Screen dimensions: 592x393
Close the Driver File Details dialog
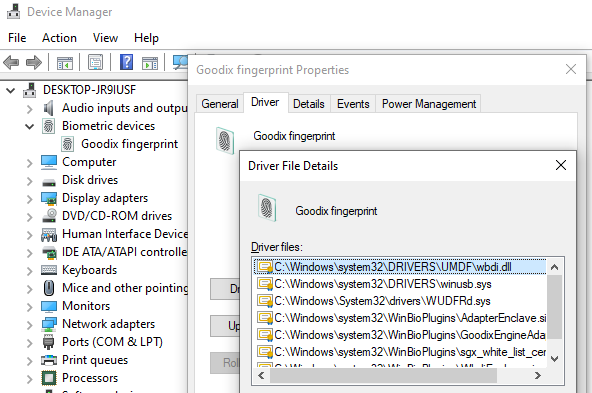click(x=561, y=165)
